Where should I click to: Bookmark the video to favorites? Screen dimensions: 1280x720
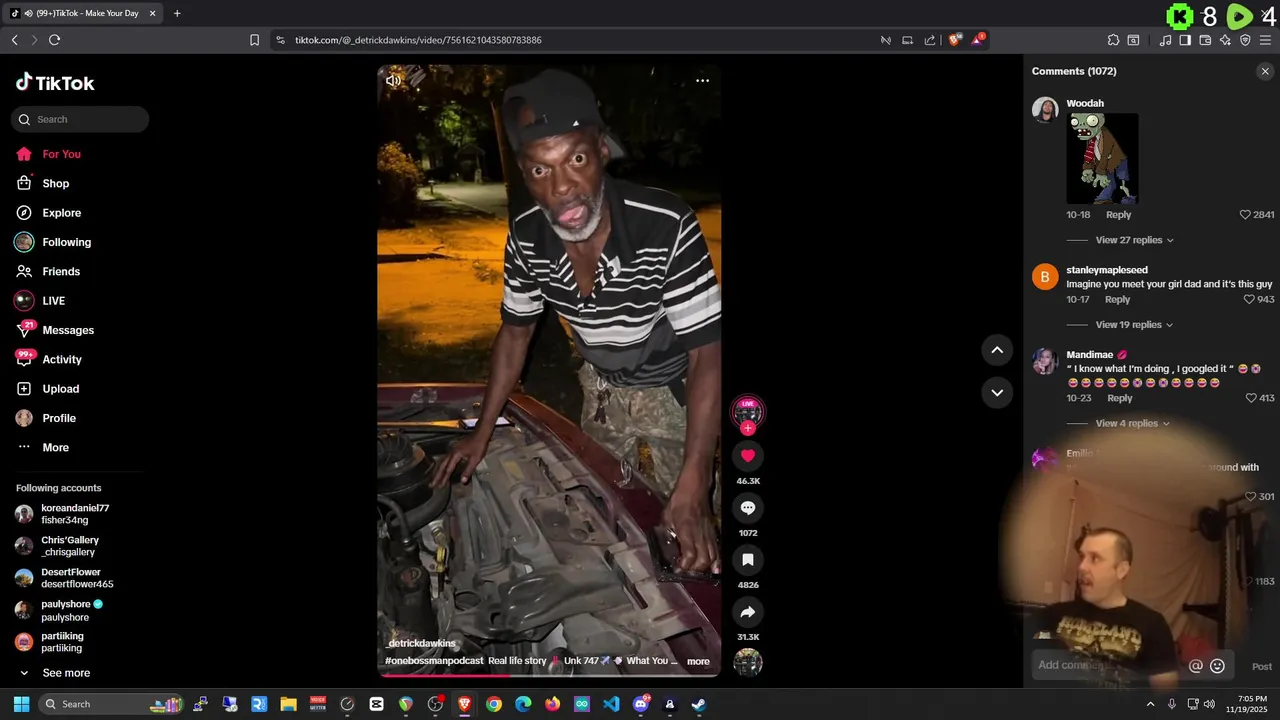point(747,560)
